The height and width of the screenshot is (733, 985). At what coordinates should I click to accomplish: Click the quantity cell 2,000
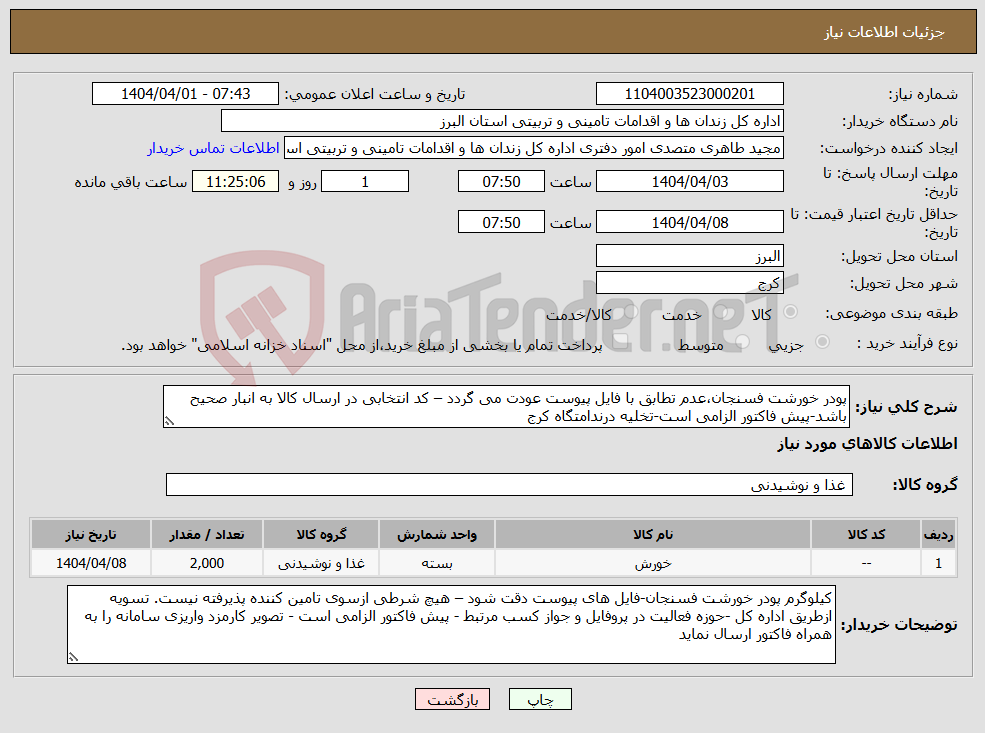(x=207, y=563)
